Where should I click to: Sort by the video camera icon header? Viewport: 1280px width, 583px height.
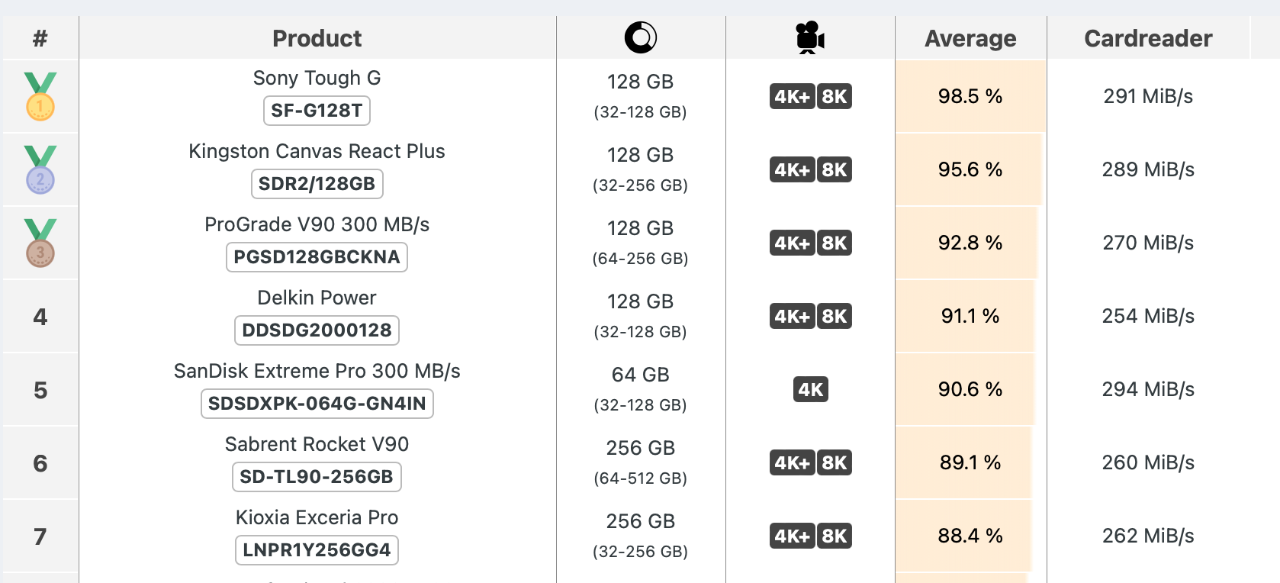[x=810, y=38]
